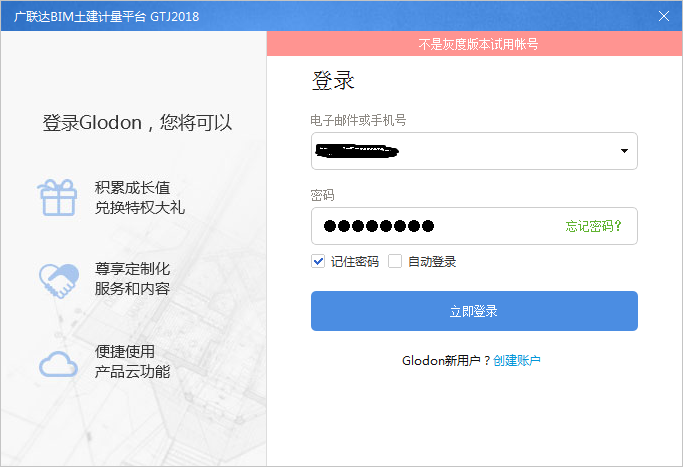The width and height of the screenshot is (683, 467).
Task: Click the 便捷使用 产品云功能 text
Action: pos(132,362)
